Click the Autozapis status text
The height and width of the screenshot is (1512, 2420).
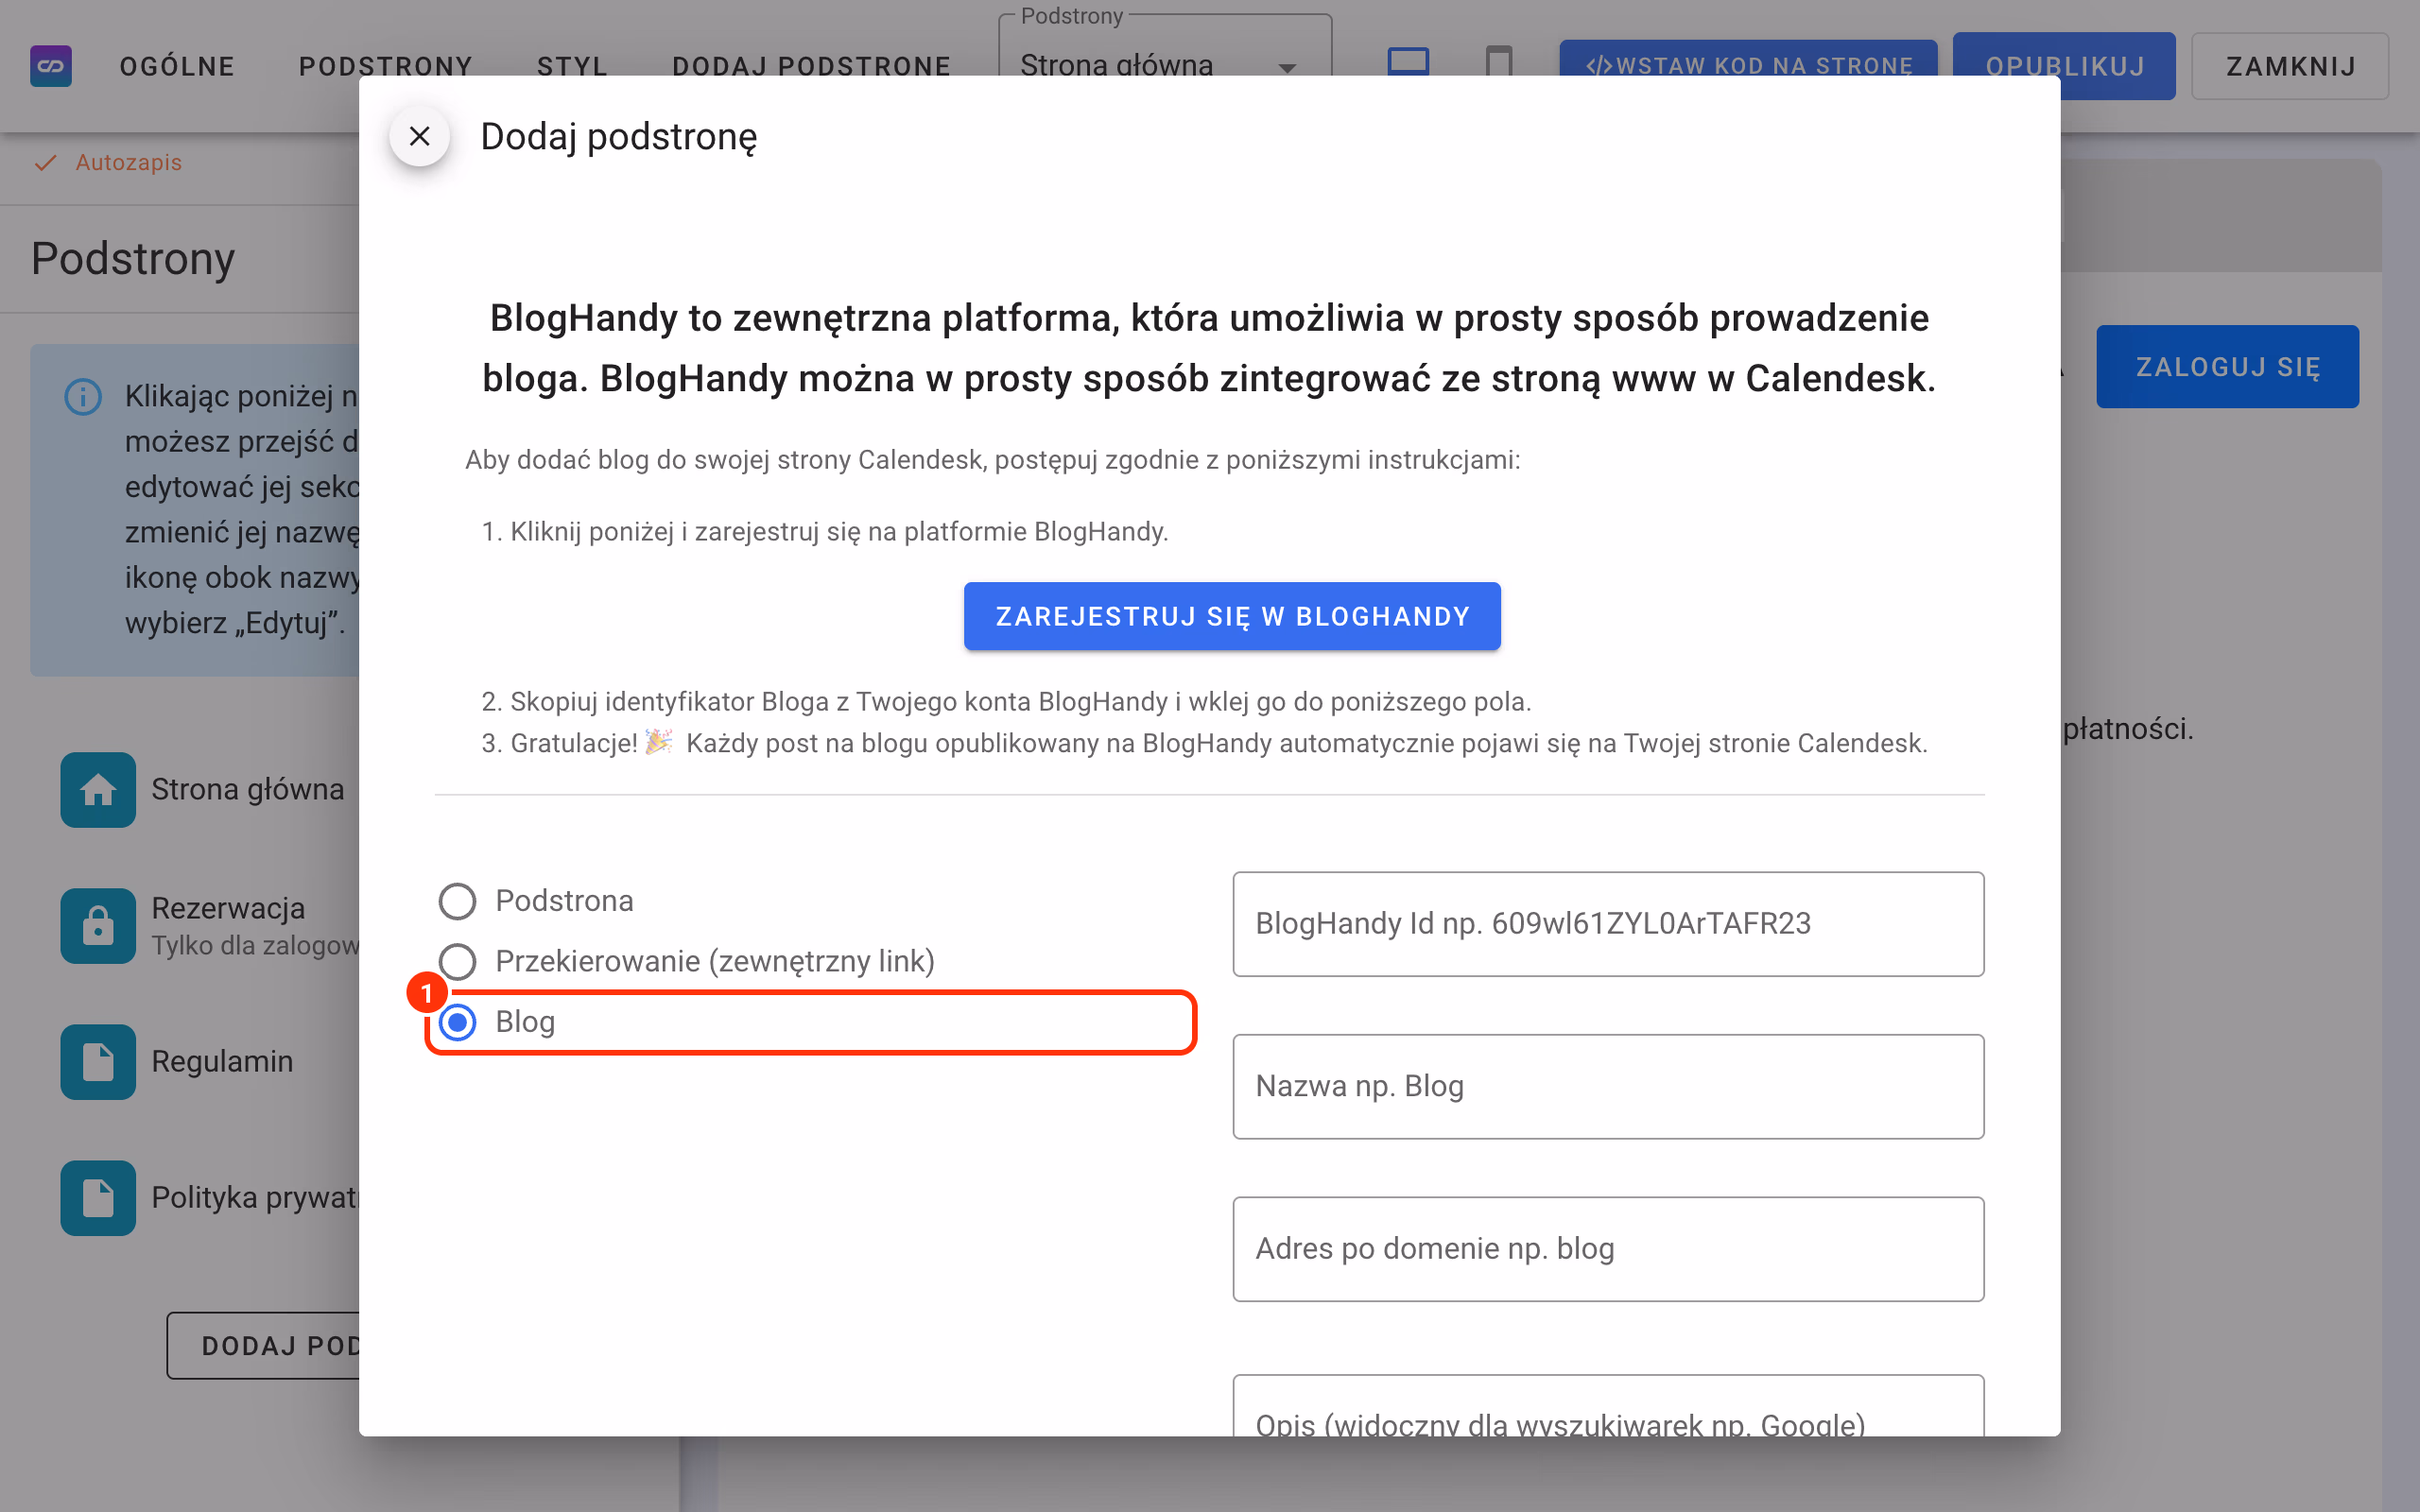[x=128, y=162]
